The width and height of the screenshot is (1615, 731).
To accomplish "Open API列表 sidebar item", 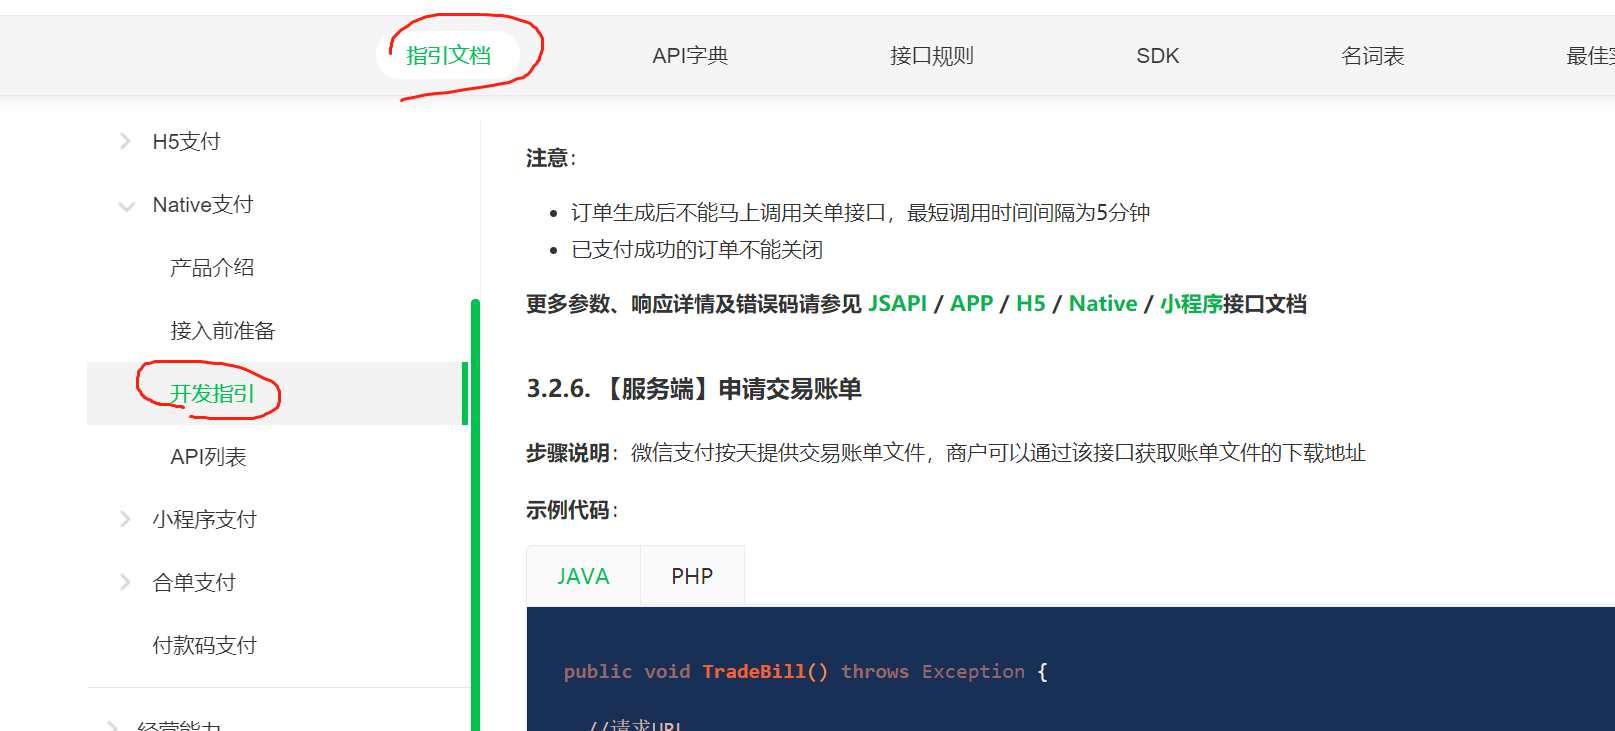I will tap(208, 456).
